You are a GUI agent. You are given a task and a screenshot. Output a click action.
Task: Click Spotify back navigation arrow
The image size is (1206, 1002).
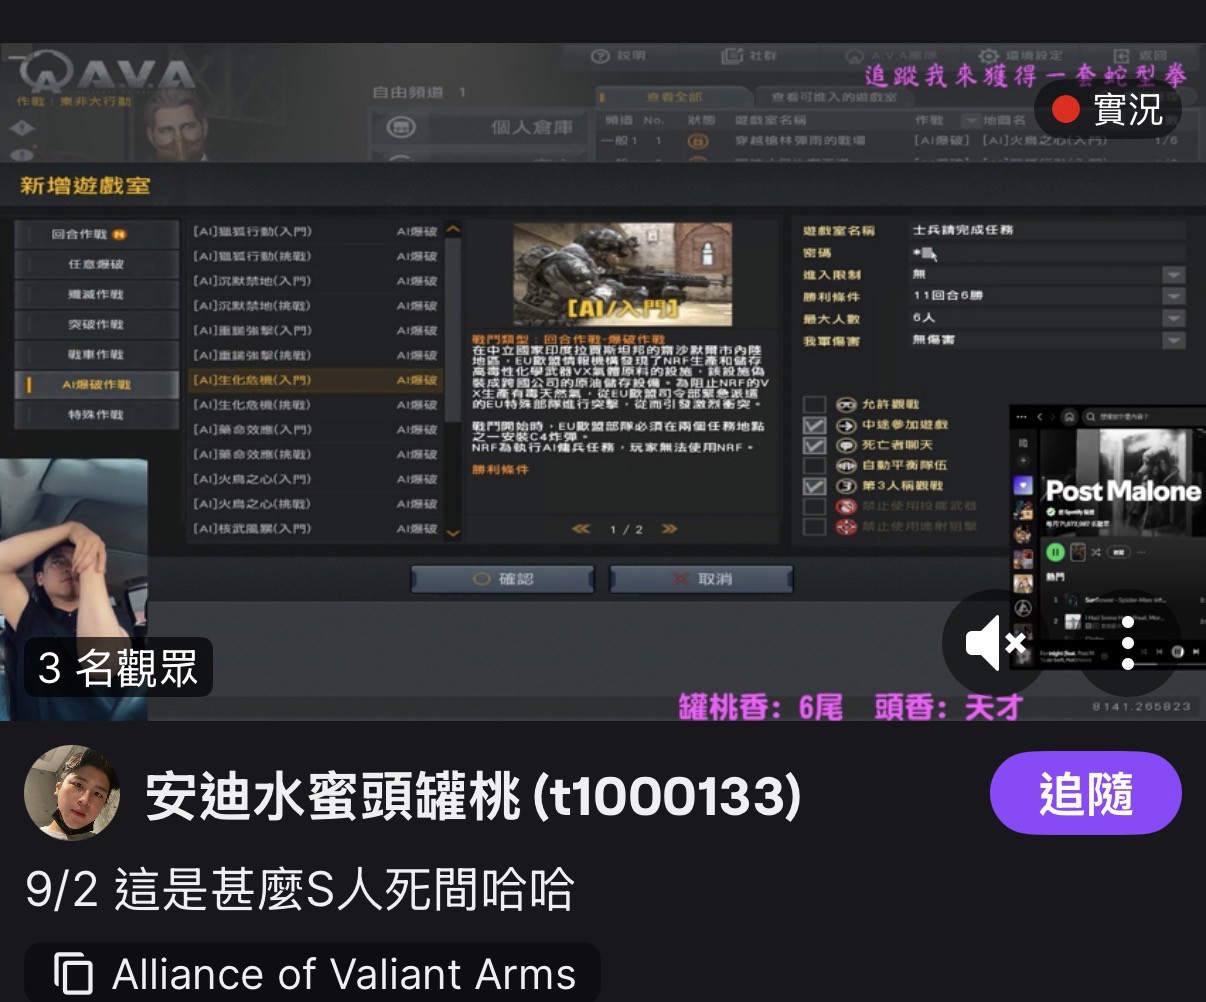1040,416
